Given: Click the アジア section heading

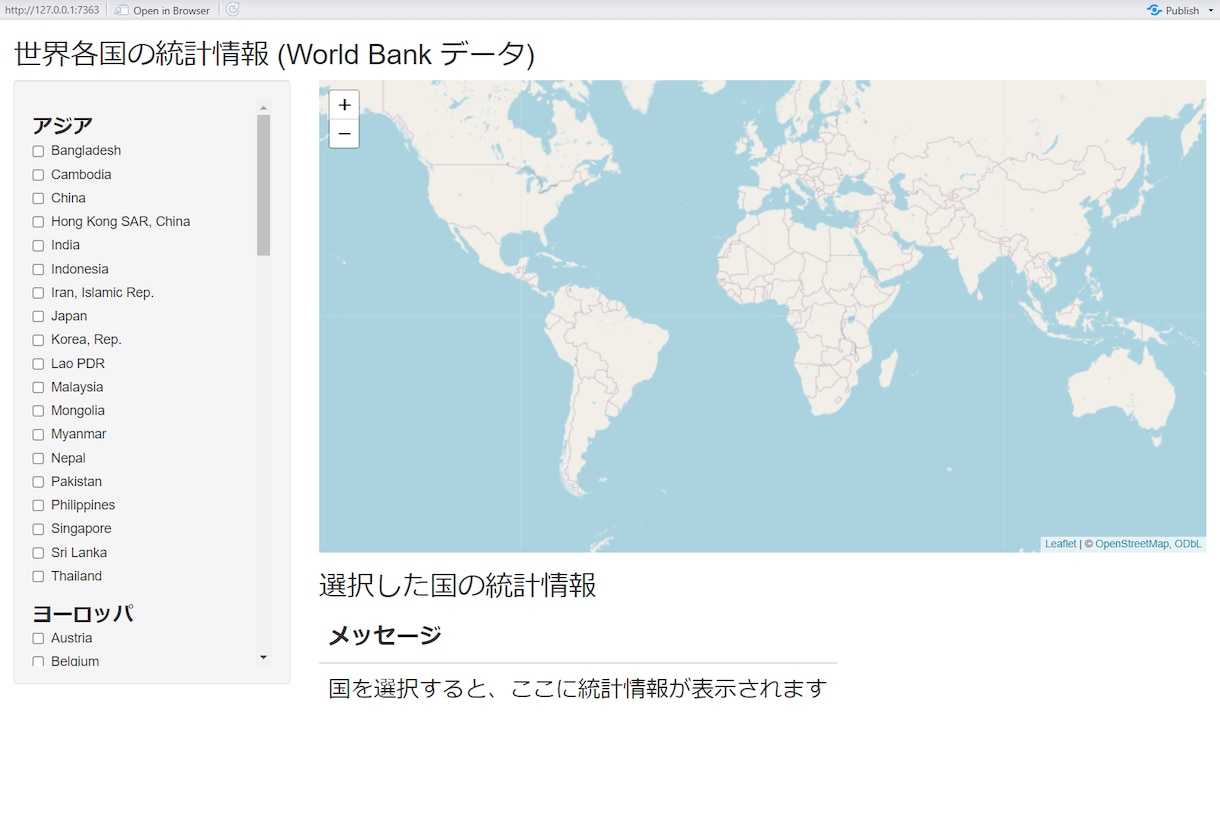Looking at the screenshot, I should (x=62, y=125).
